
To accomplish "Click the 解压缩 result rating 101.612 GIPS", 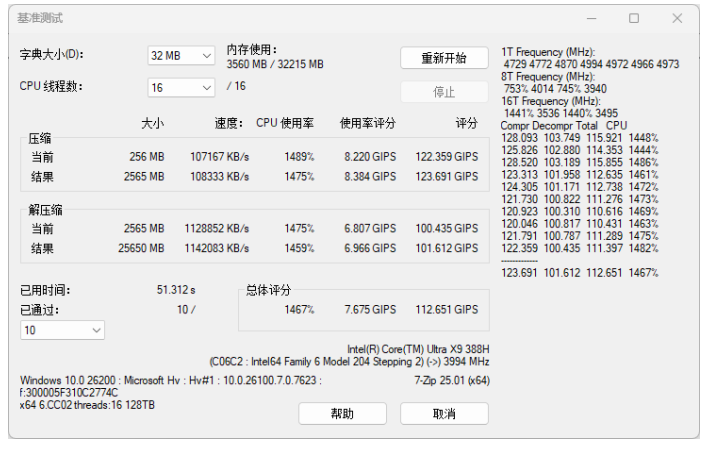I will tap(446, 248).
